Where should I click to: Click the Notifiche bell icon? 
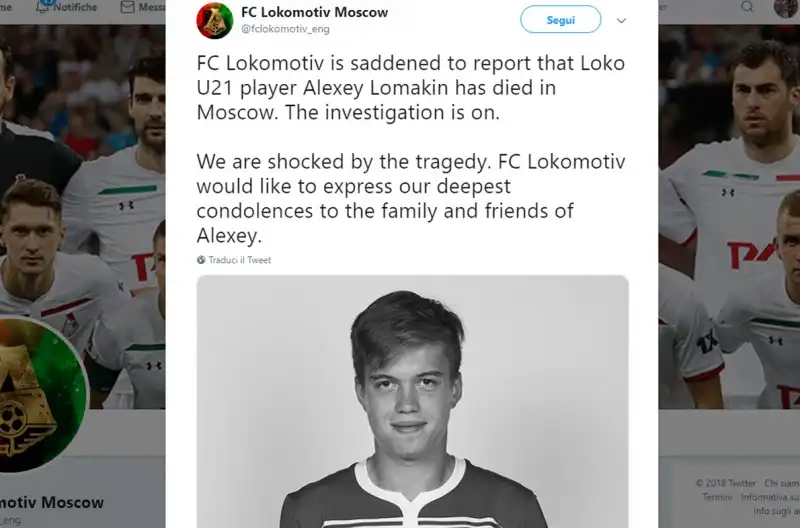point(43,7)
